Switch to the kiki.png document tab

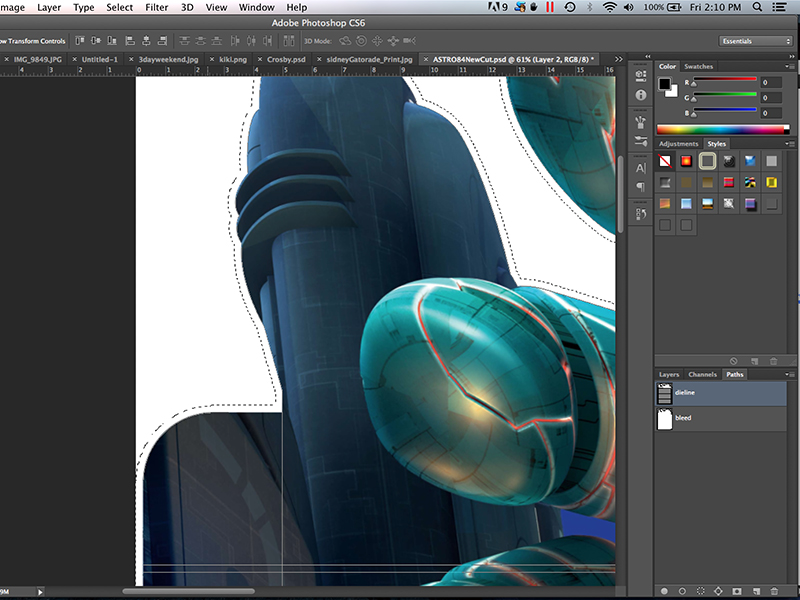coord(233,59)
